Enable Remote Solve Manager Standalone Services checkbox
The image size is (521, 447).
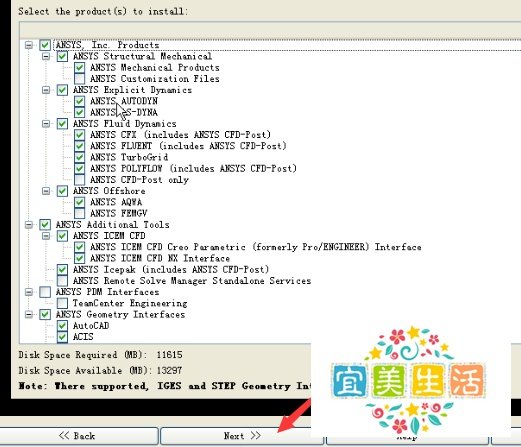tap(62, 281)
